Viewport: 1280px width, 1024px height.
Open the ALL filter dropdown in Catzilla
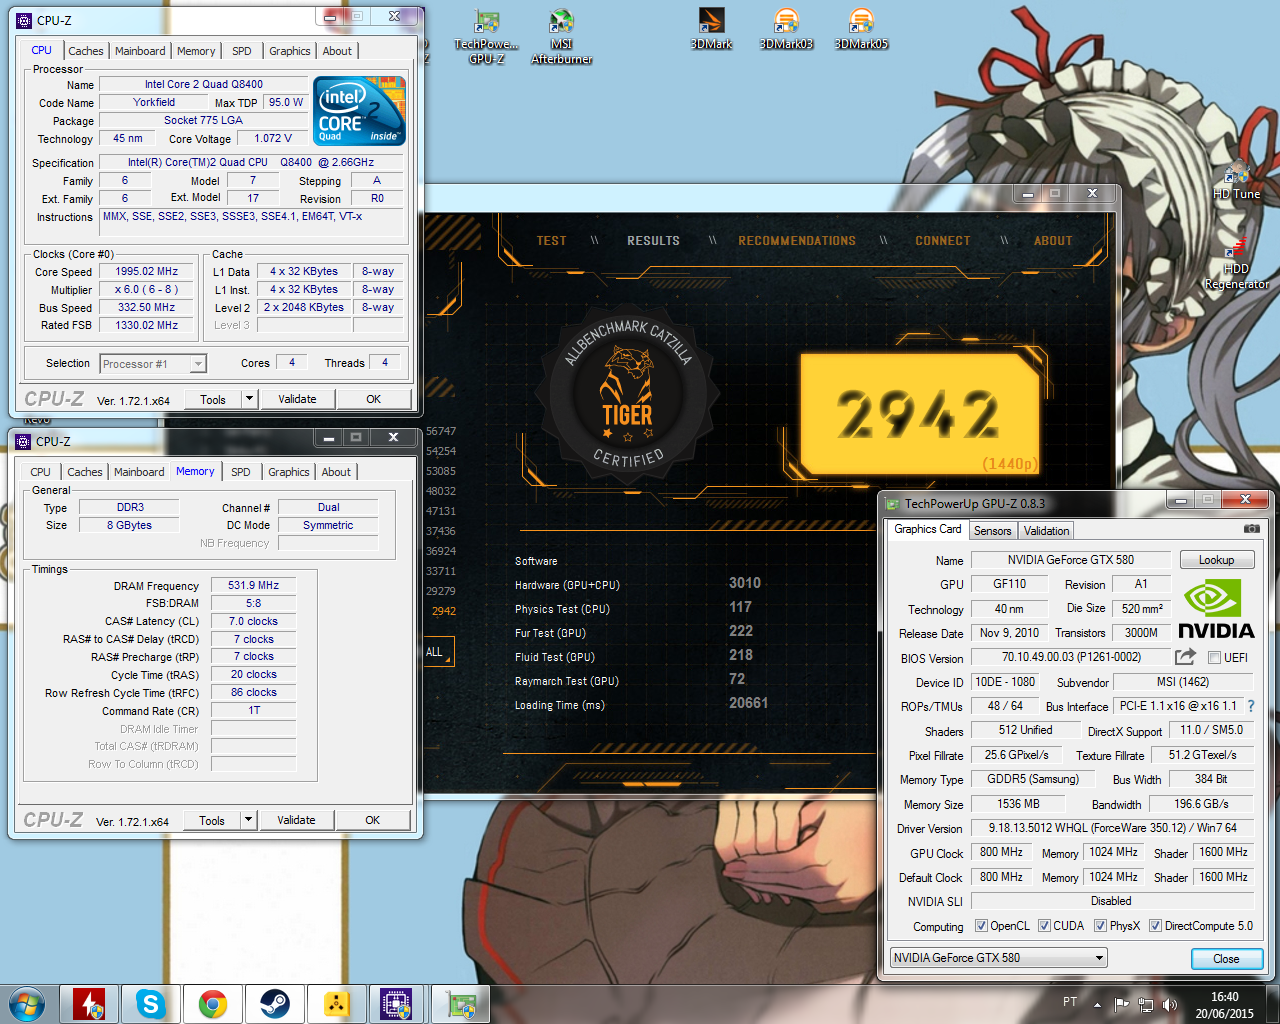439,652
